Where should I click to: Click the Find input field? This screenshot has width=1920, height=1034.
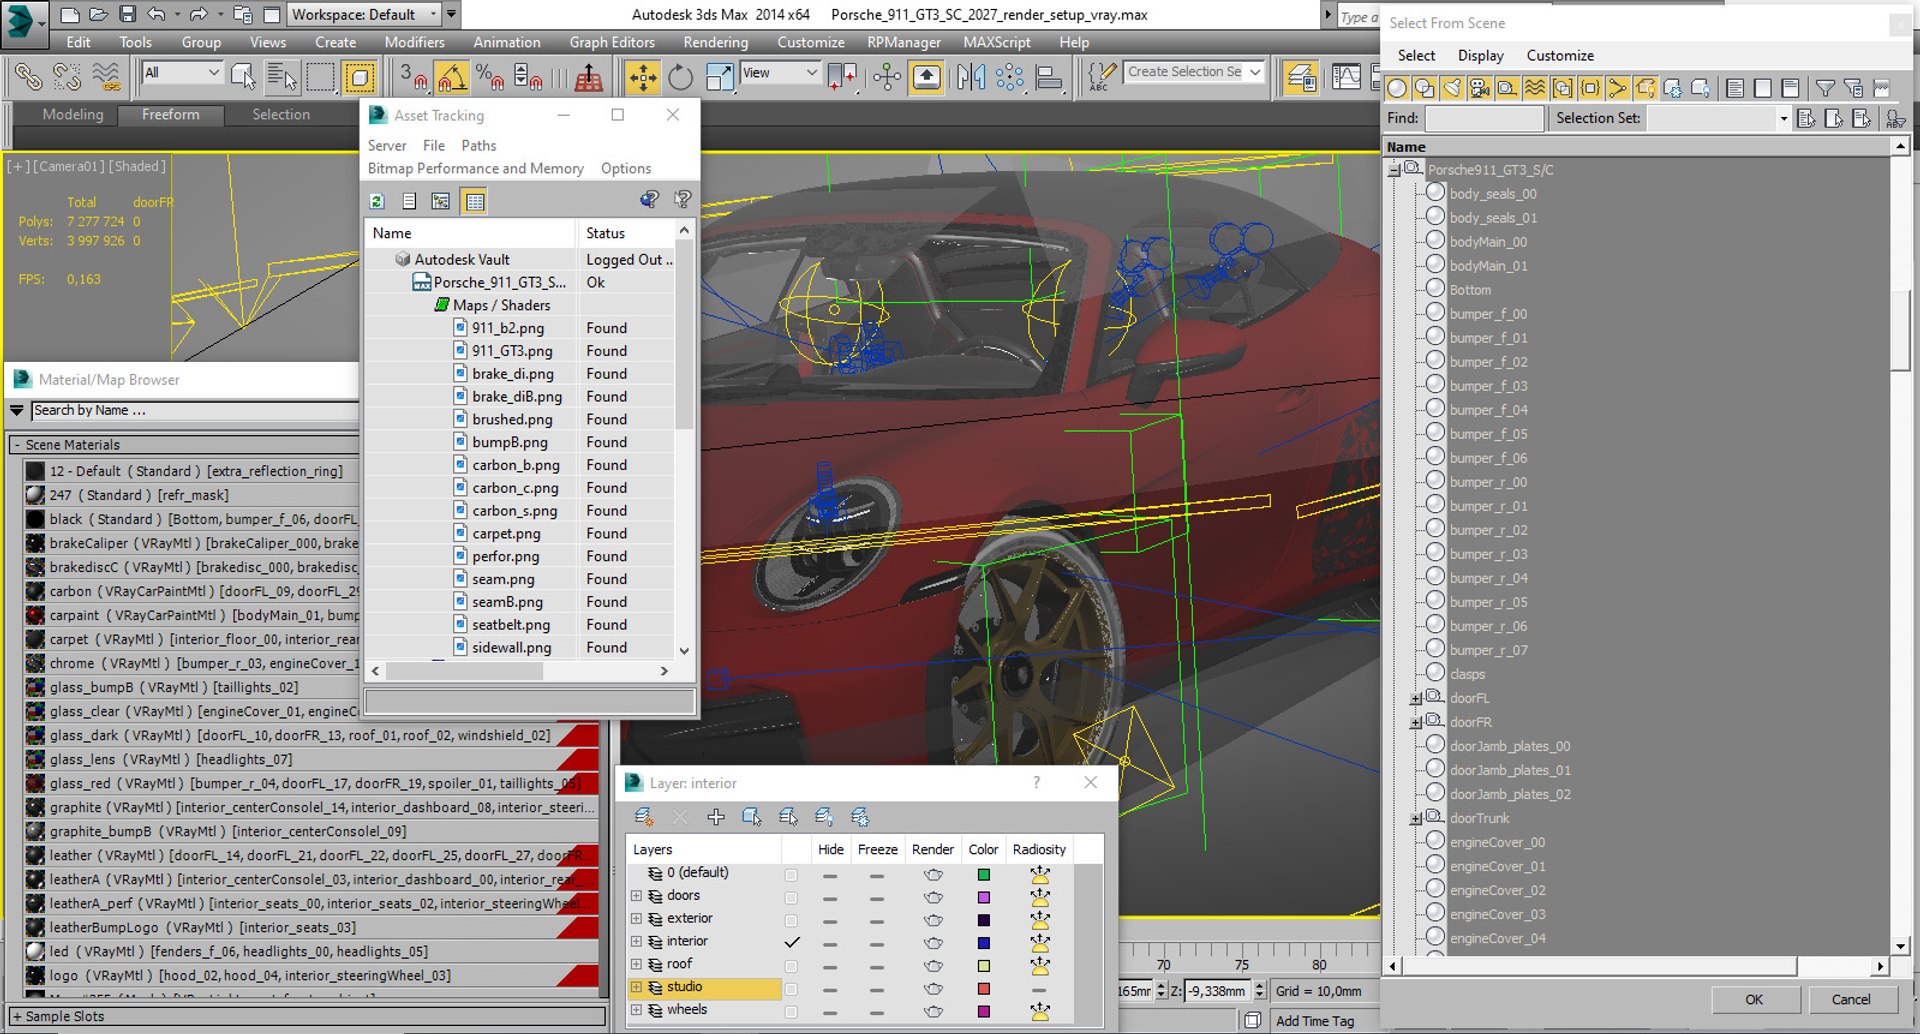tap(1484, 119)
